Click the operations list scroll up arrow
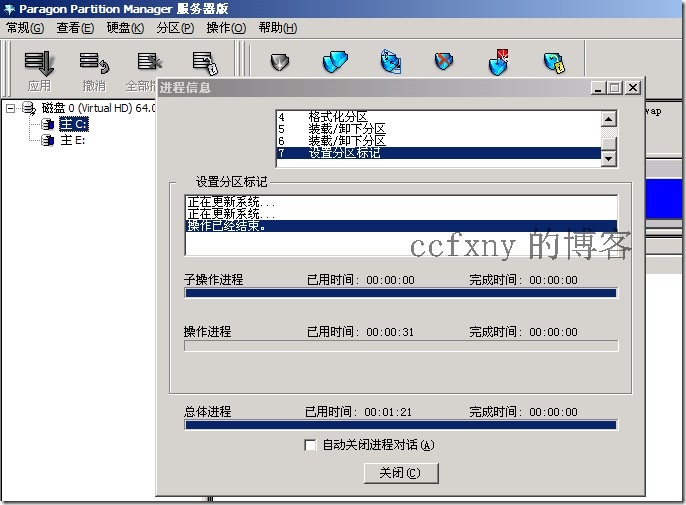Image resolution: width=686 pixels, height=505 pixels. tap(609, 119)
